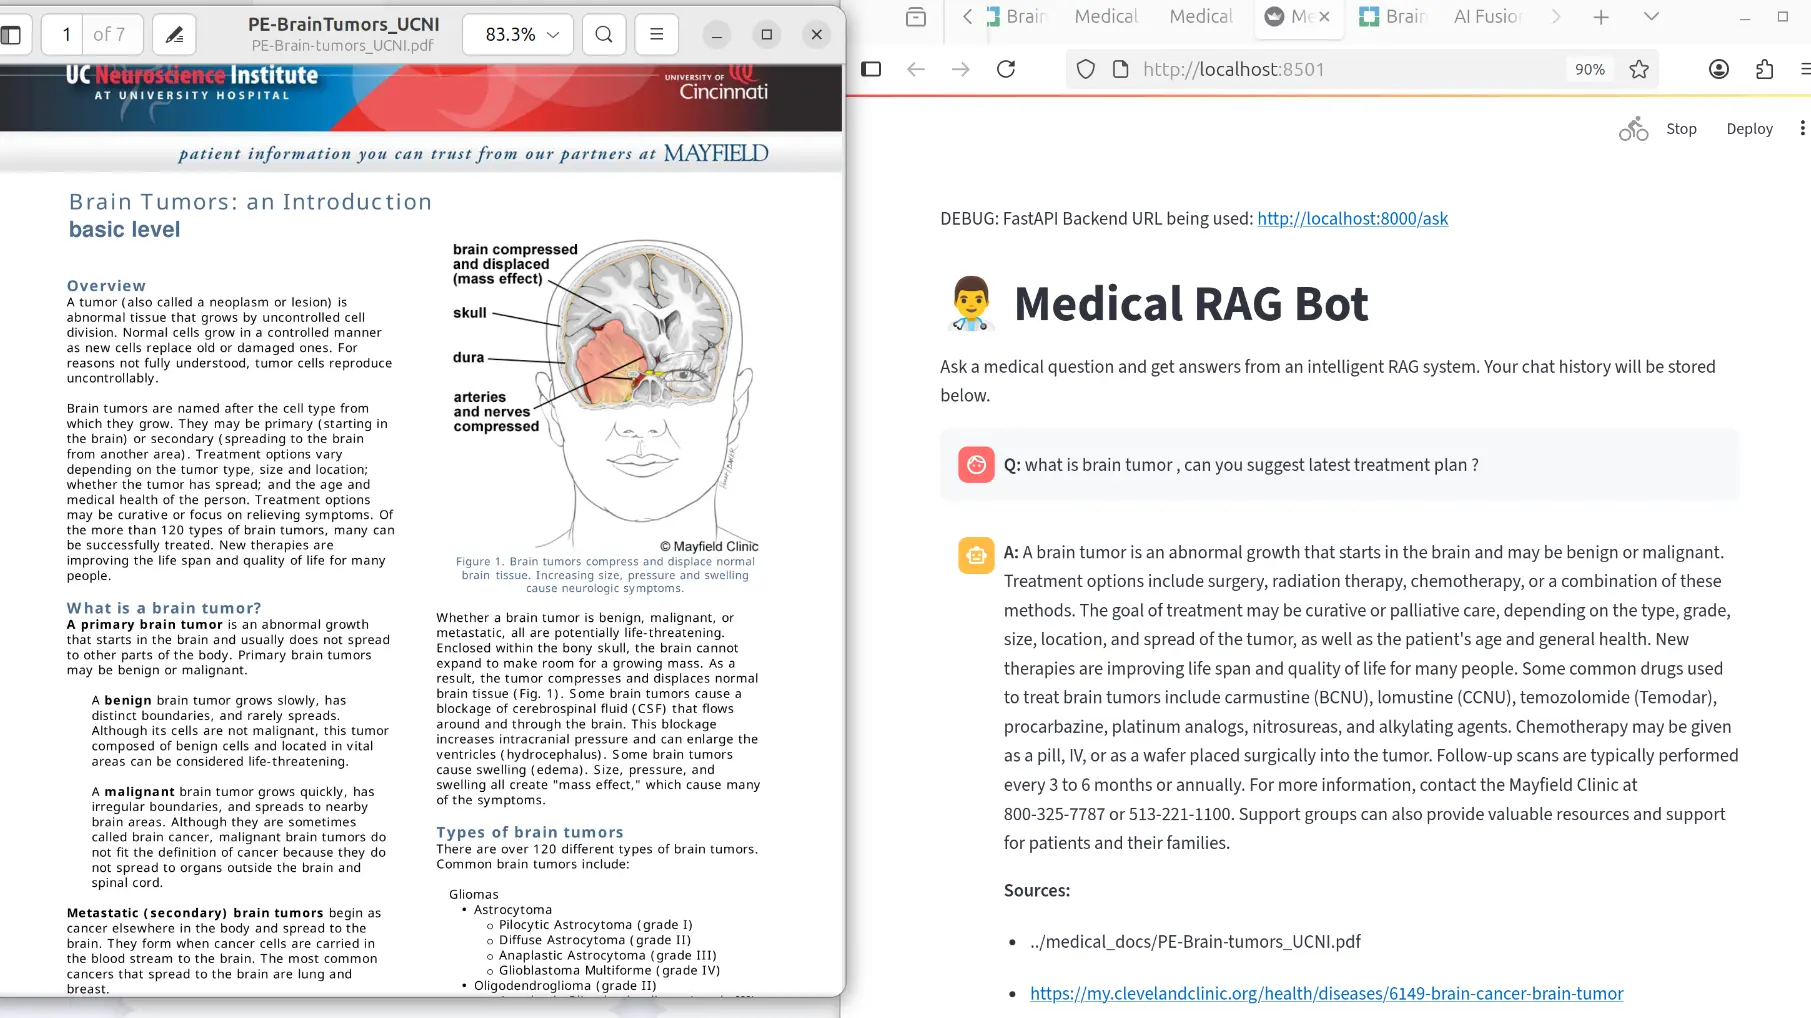Bookmark this page with the star
Screen dimensions: 1811x1018
(1639, 69)
